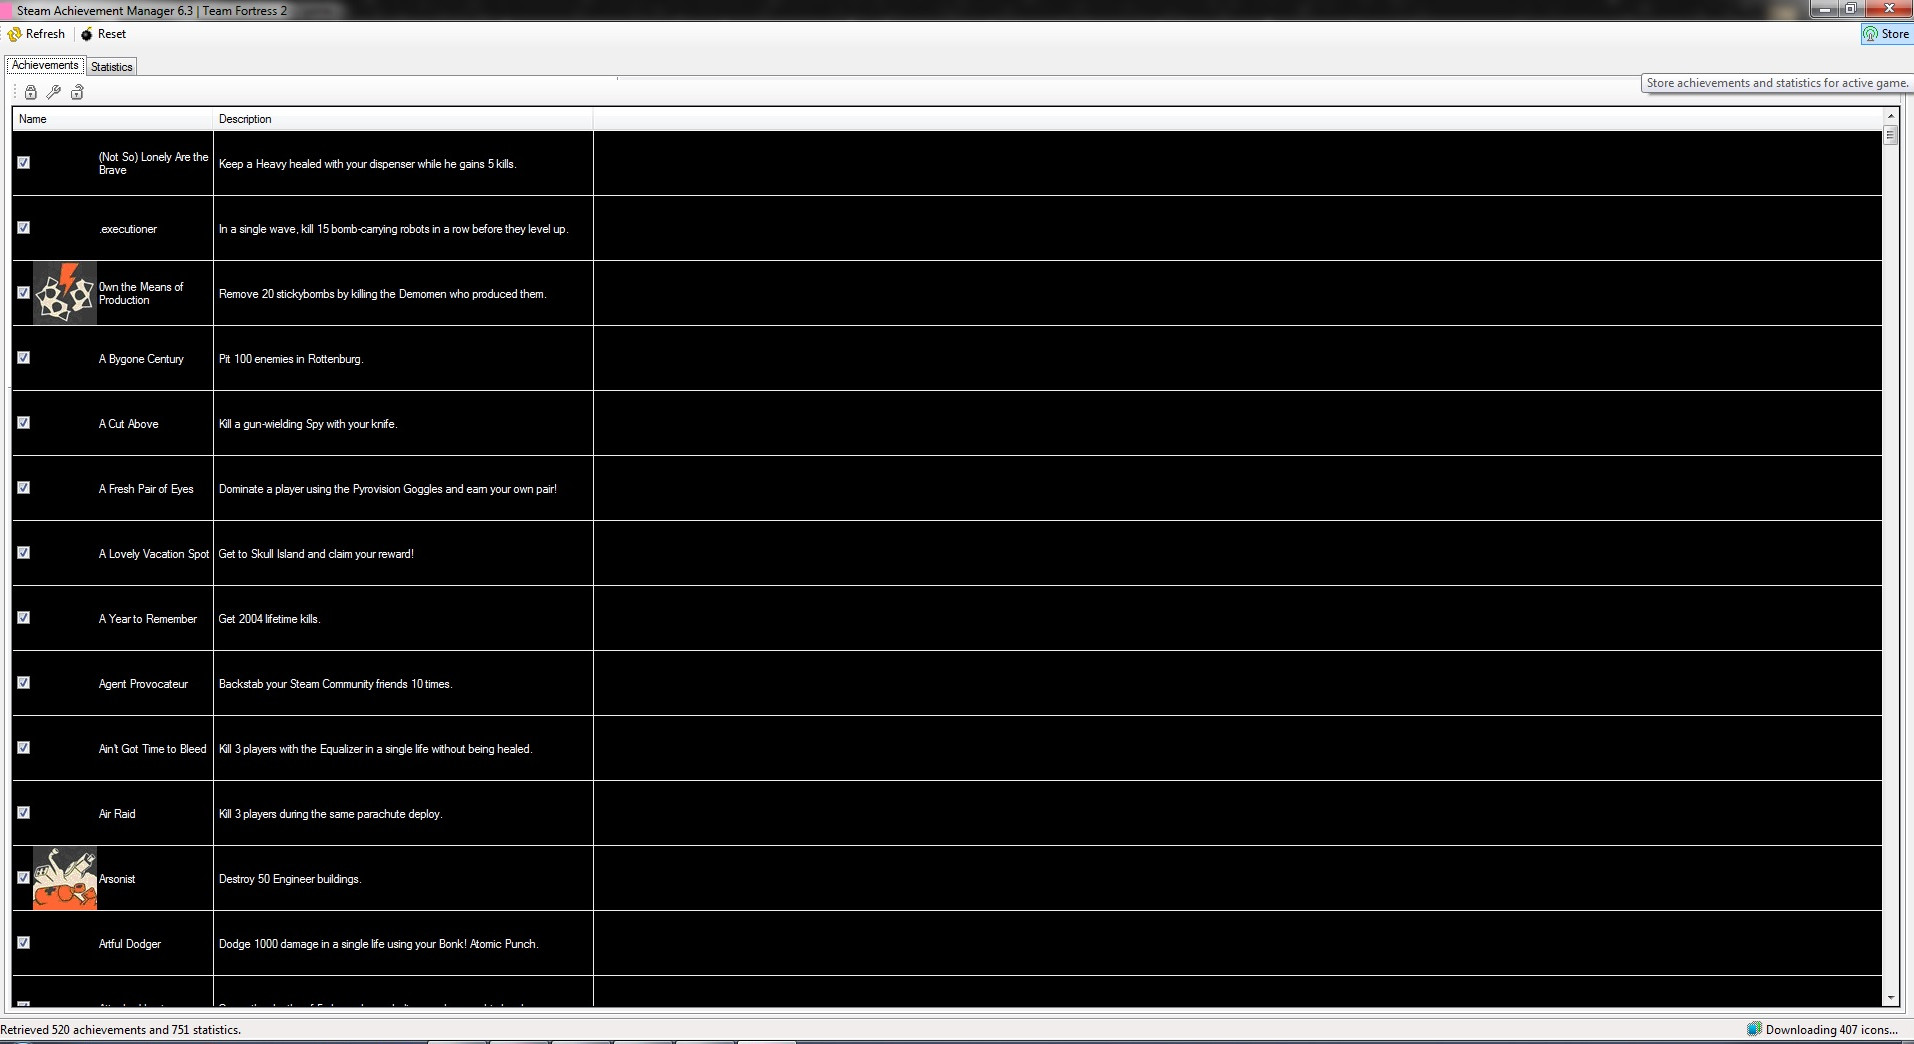This screenshot has height=1044, width=1914.
Task: Select the "Ain't Got Time to Bleed" name
Action: [152, 749]
